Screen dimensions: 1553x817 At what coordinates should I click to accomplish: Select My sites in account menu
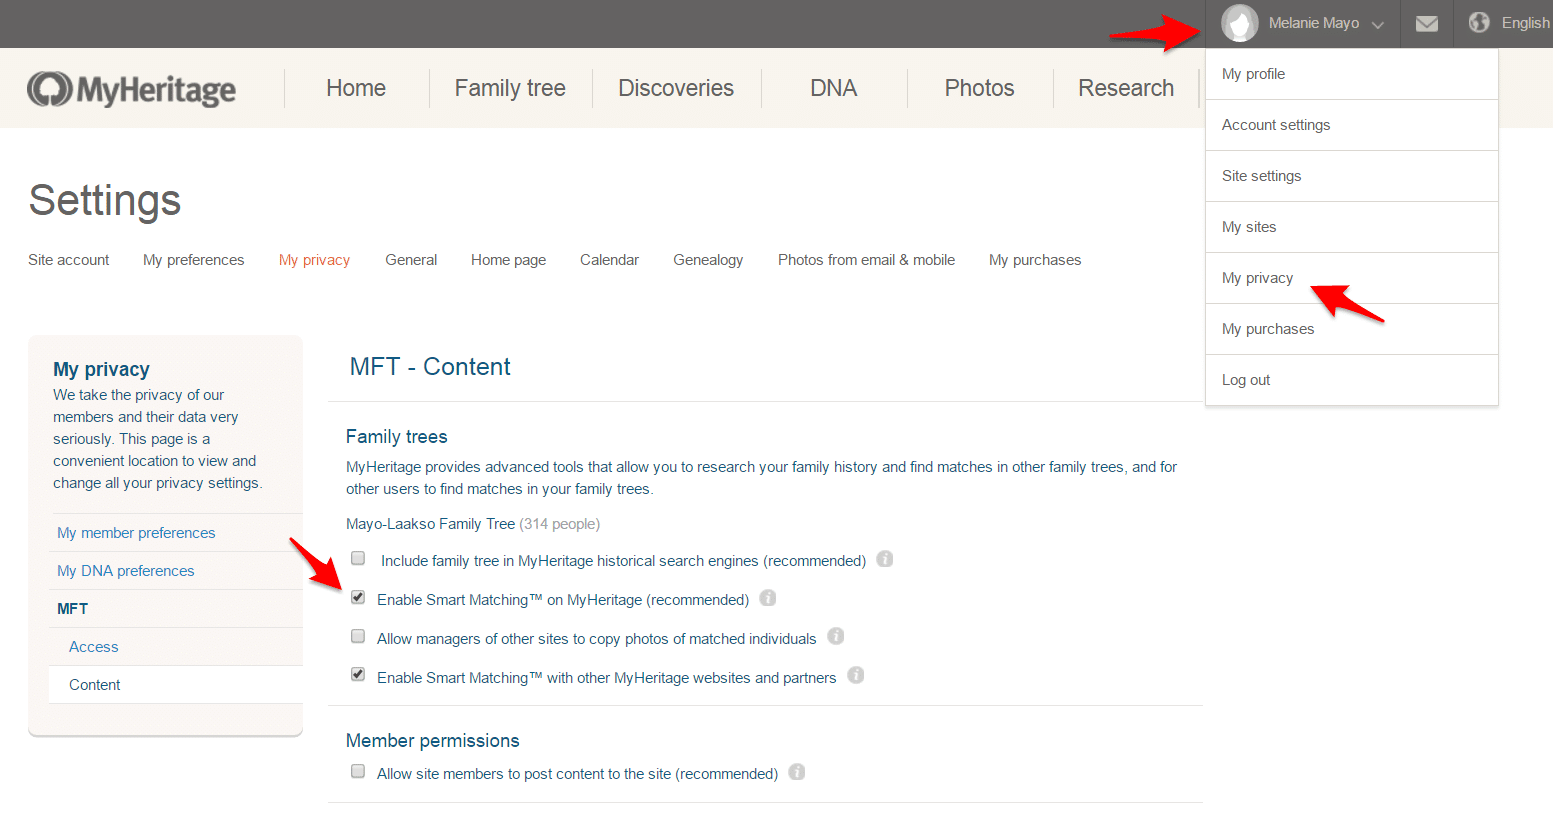1352,227
